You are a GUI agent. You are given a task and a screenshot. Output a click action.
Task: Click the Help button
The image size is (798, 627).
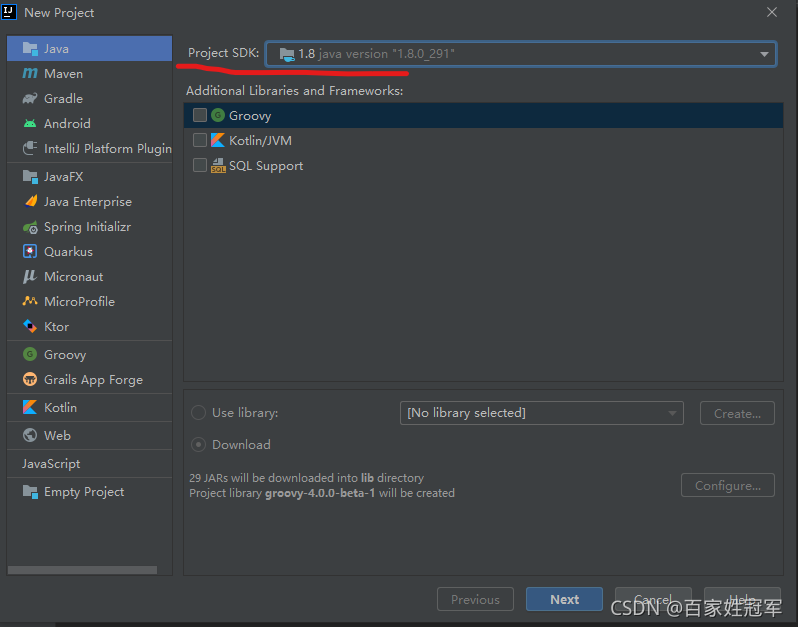click(x=742, y=600)
